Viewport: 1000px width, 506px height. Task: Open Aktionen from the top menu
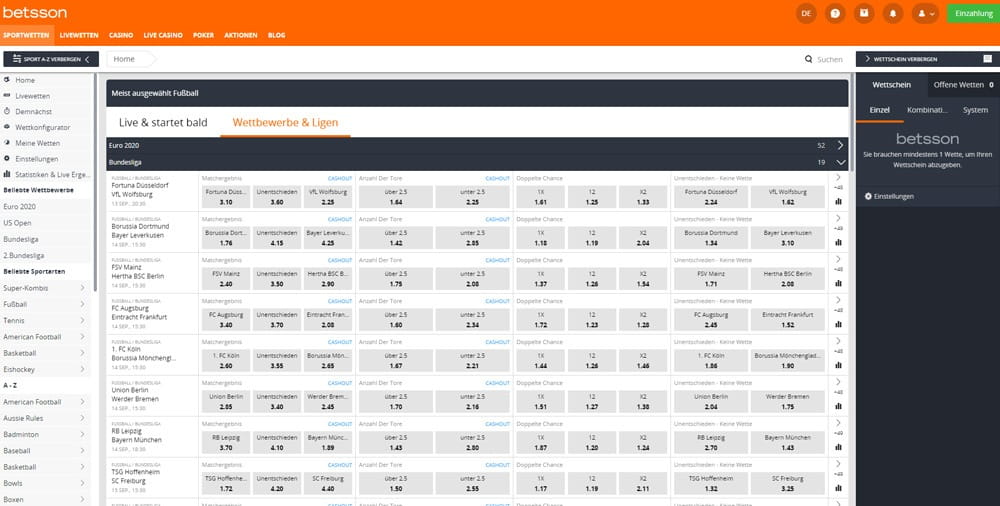coord(241,36)
